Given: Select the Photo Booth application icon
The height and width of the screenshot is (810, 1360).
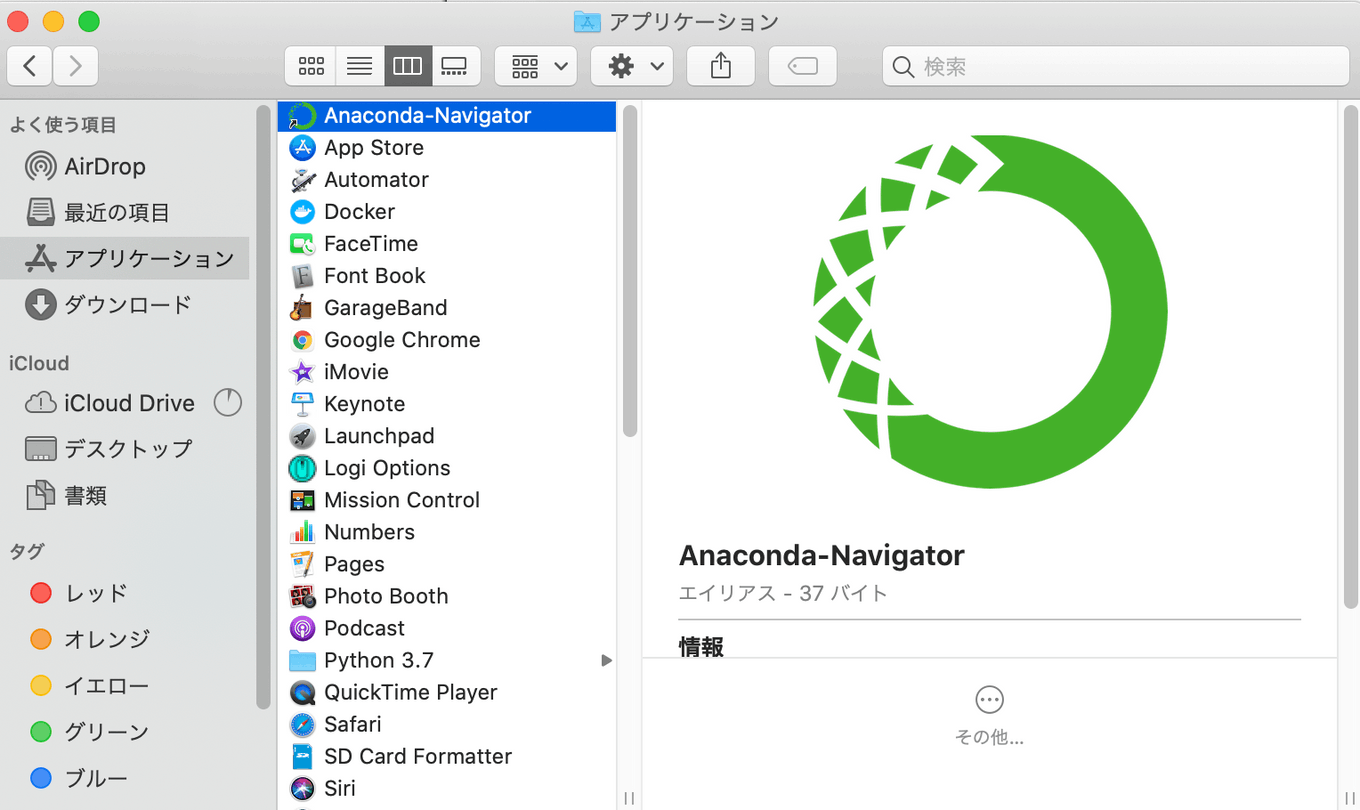Looking at the screenshot, I should pos(385,595).
